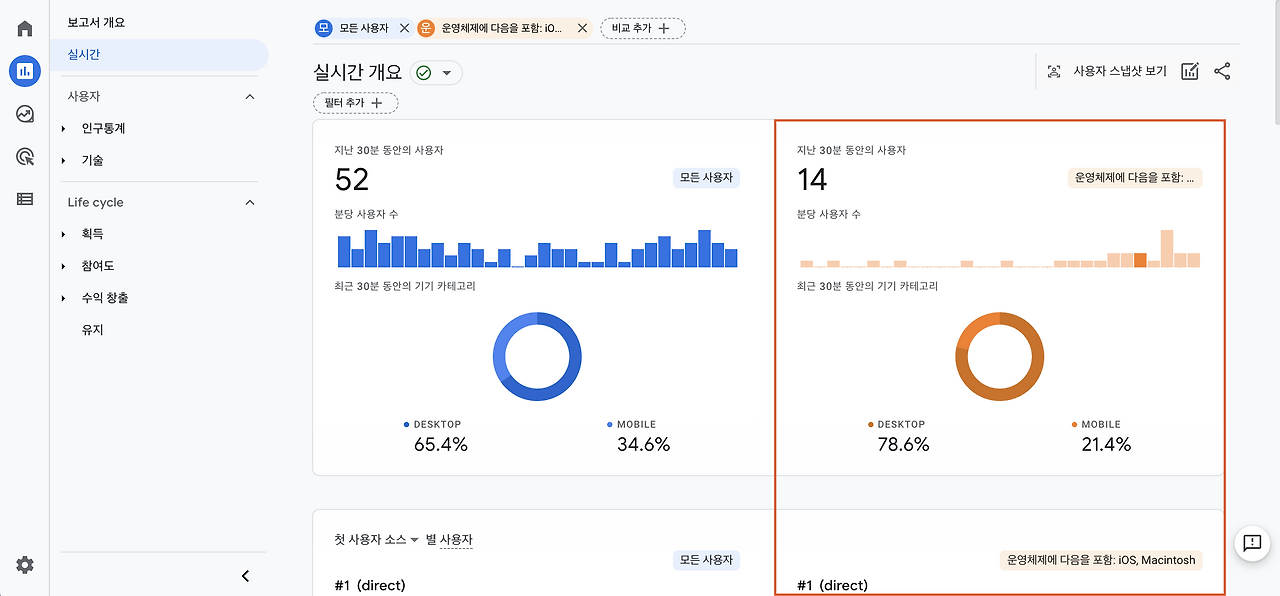The image size is (1280, 596).
Task: Expand the 획득 tree item
Action: pos(63,234)
